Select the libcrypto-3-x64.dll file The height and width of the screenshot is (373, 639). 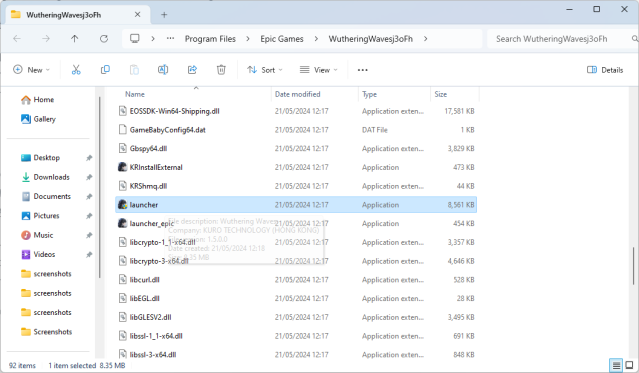pos(296,261)
